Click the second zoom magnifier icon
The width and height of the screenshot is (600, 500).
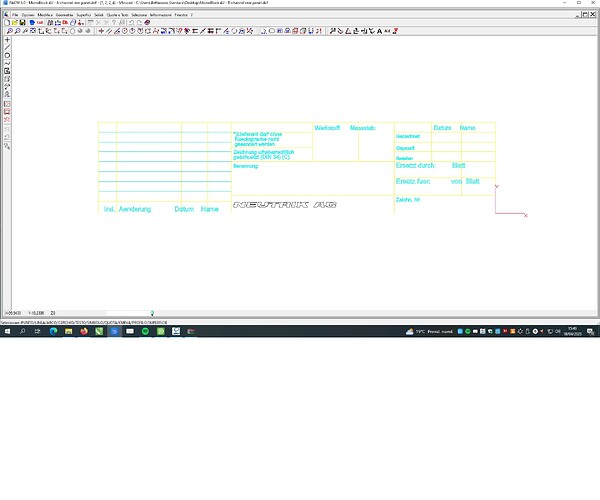[17, 31]
